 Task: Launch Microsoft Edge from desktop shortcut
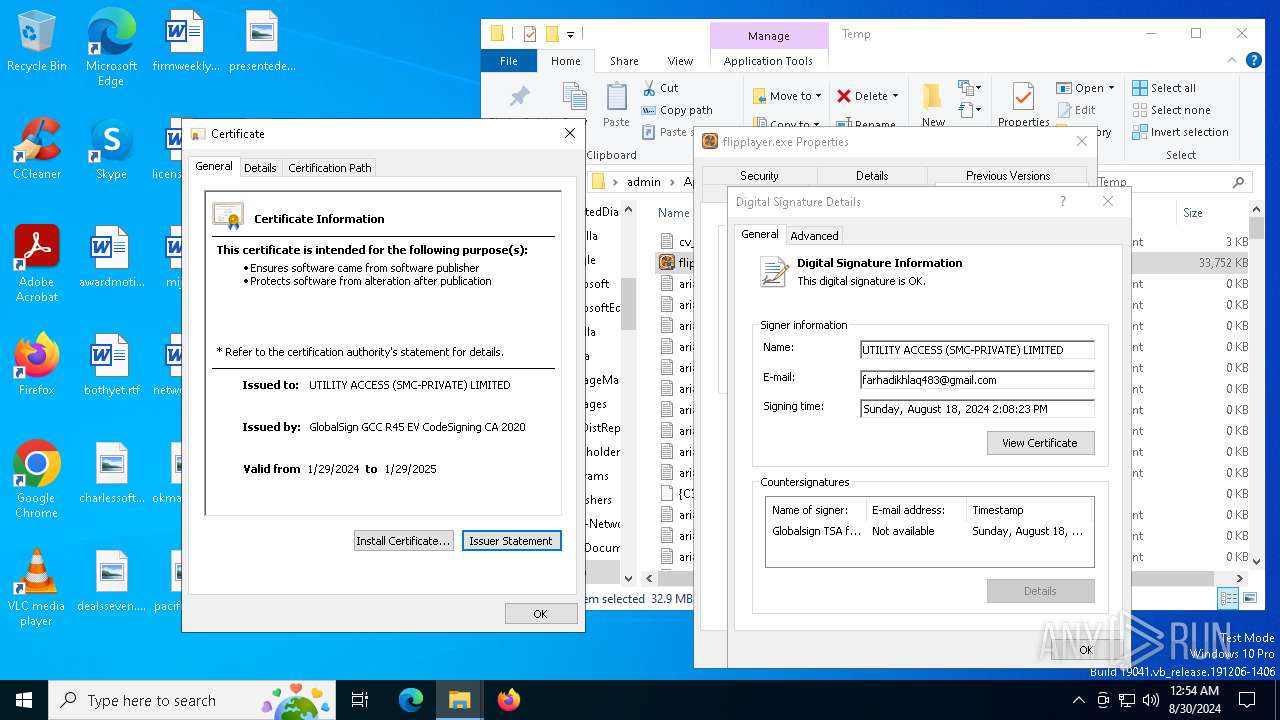tap(111, 48)
